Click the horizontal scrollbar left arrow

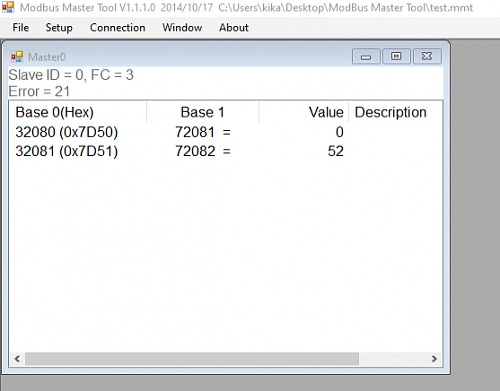pyautogui.click(x=17, y=359)
